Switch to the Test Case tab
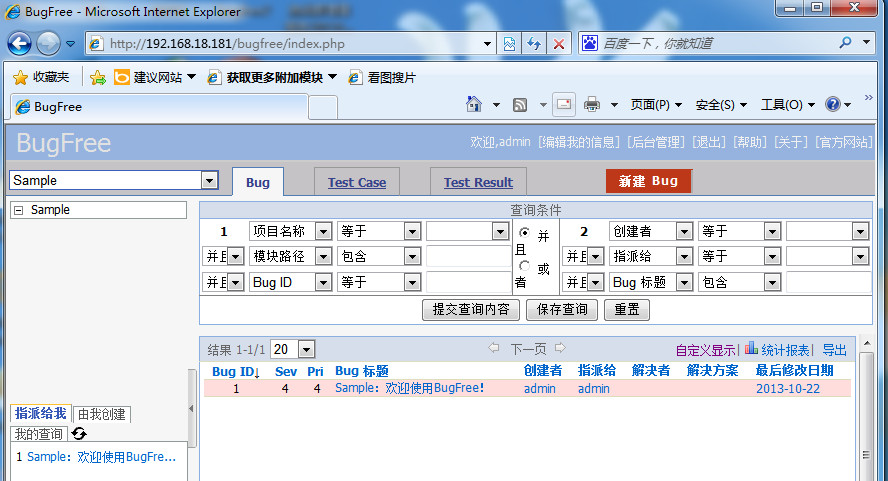The width and height of the screenshot is (888, 481). [357, 182]
